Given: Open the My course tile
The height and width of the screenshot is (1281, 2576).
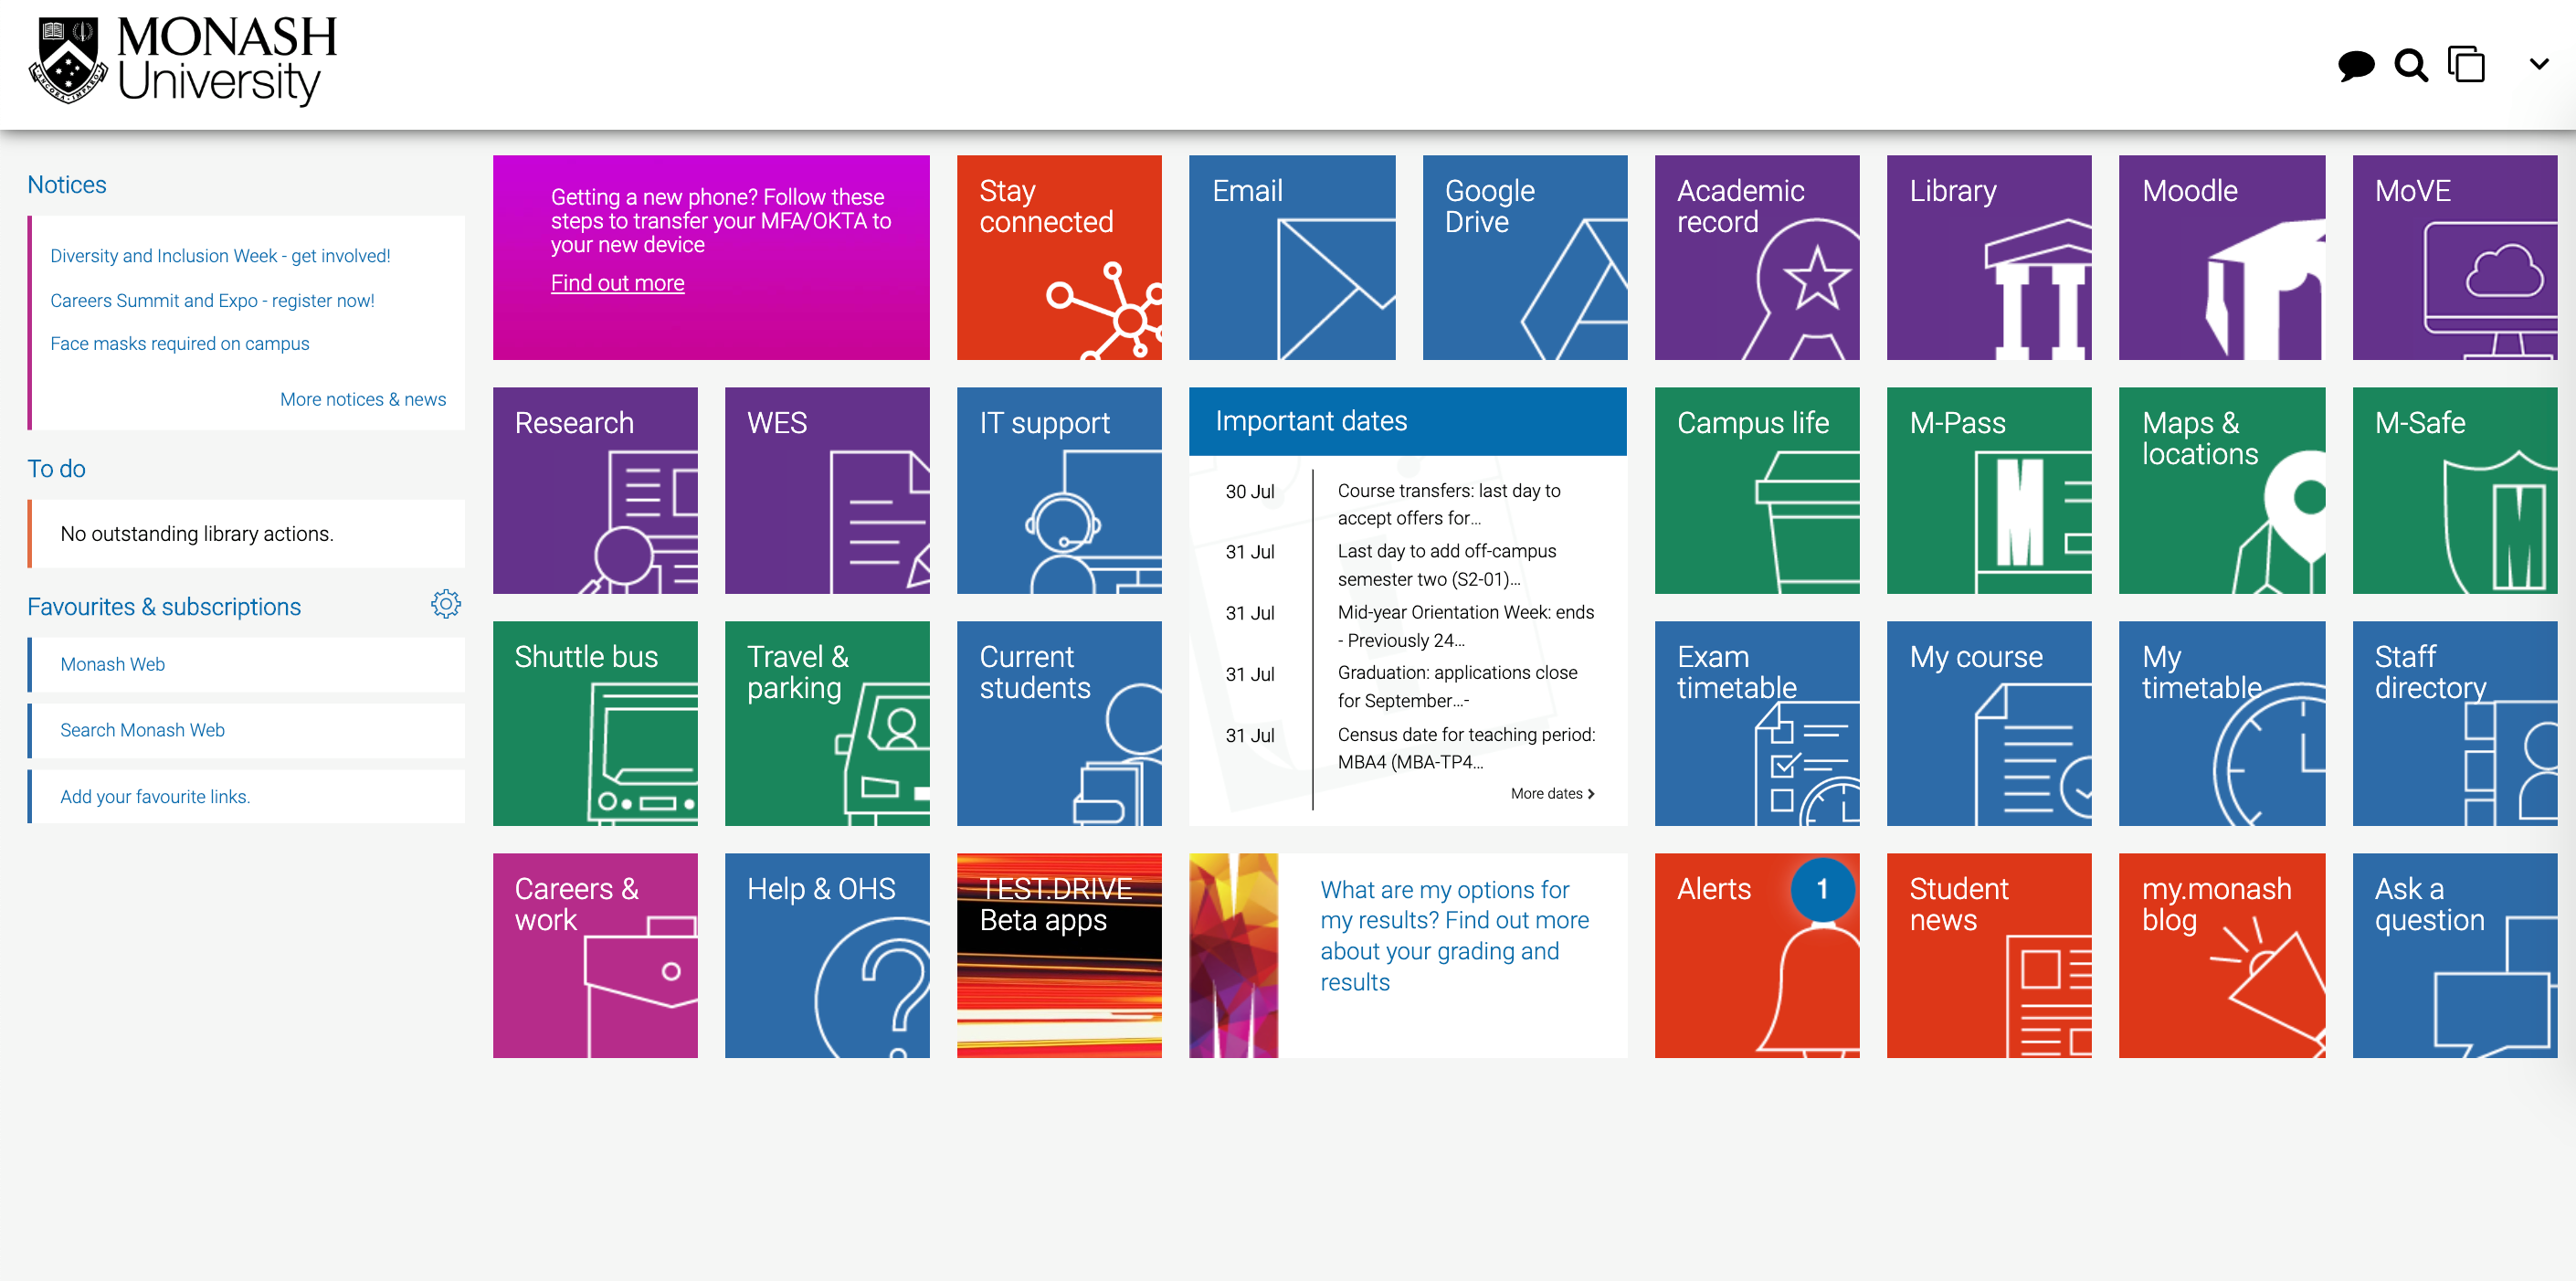Looking at the screenshot, I should pyautogui.click(x=1989, y=723).
